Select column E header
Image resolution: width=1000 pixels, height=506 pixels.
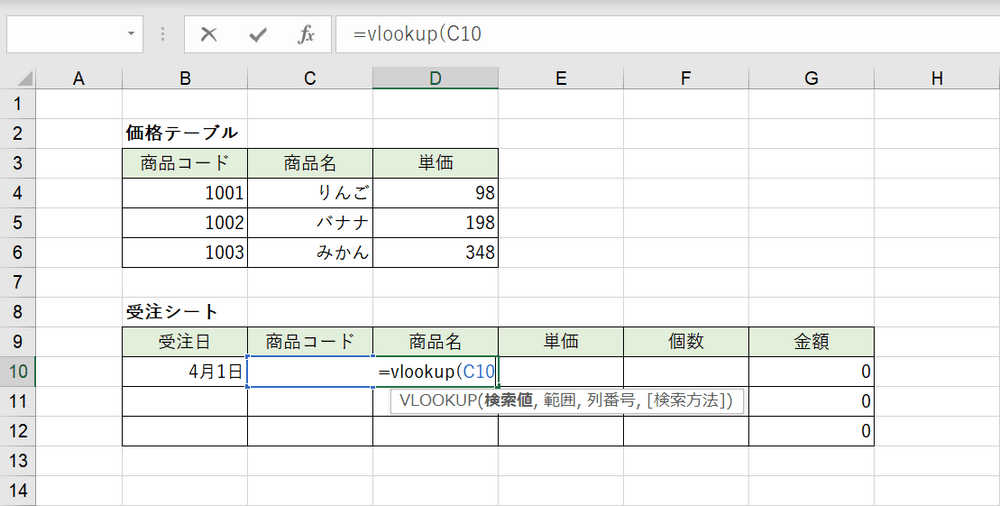[561, 78]
